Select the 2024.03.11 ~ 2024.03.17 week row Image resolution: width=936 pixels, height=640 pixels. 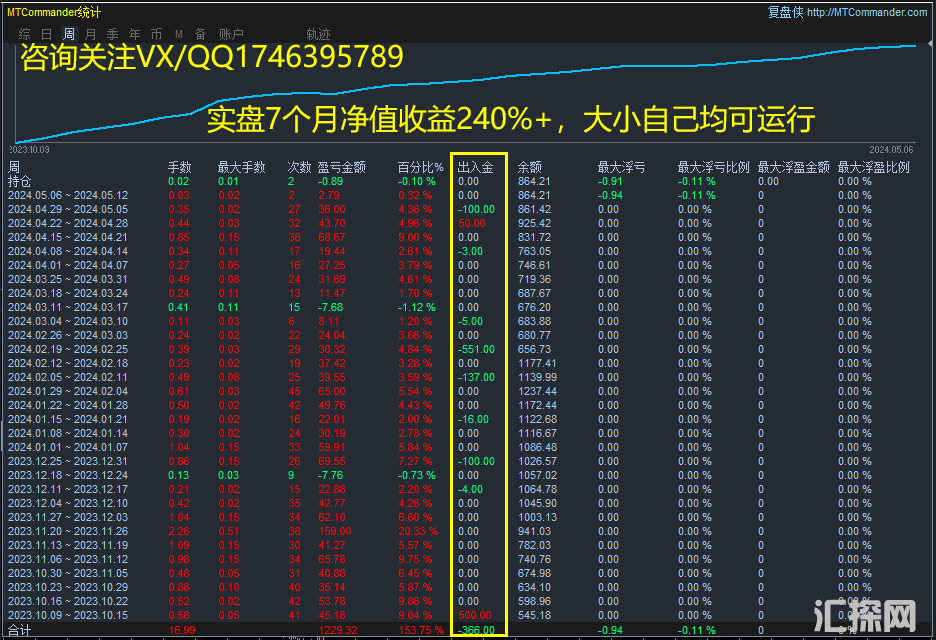(x=68, y=307)
